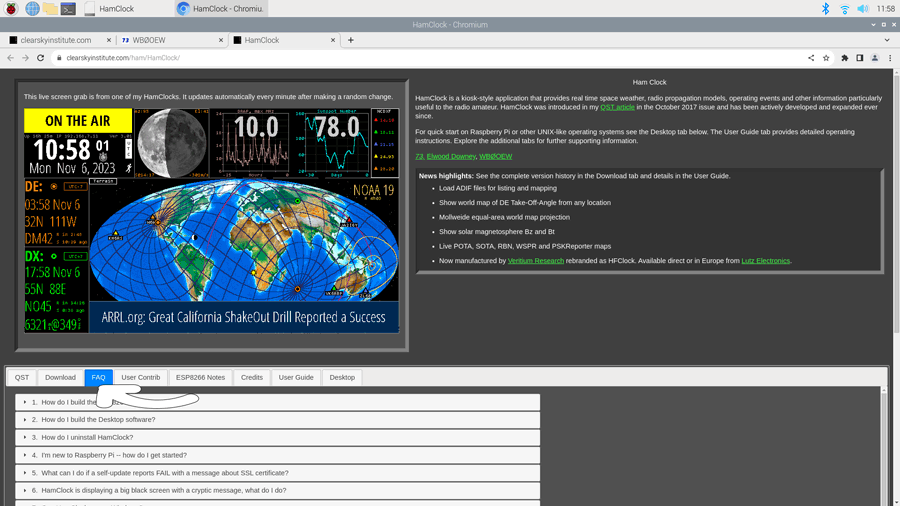Go back with the browser back arrow
The width and height of the screenshot is (900, 506).
10,58
